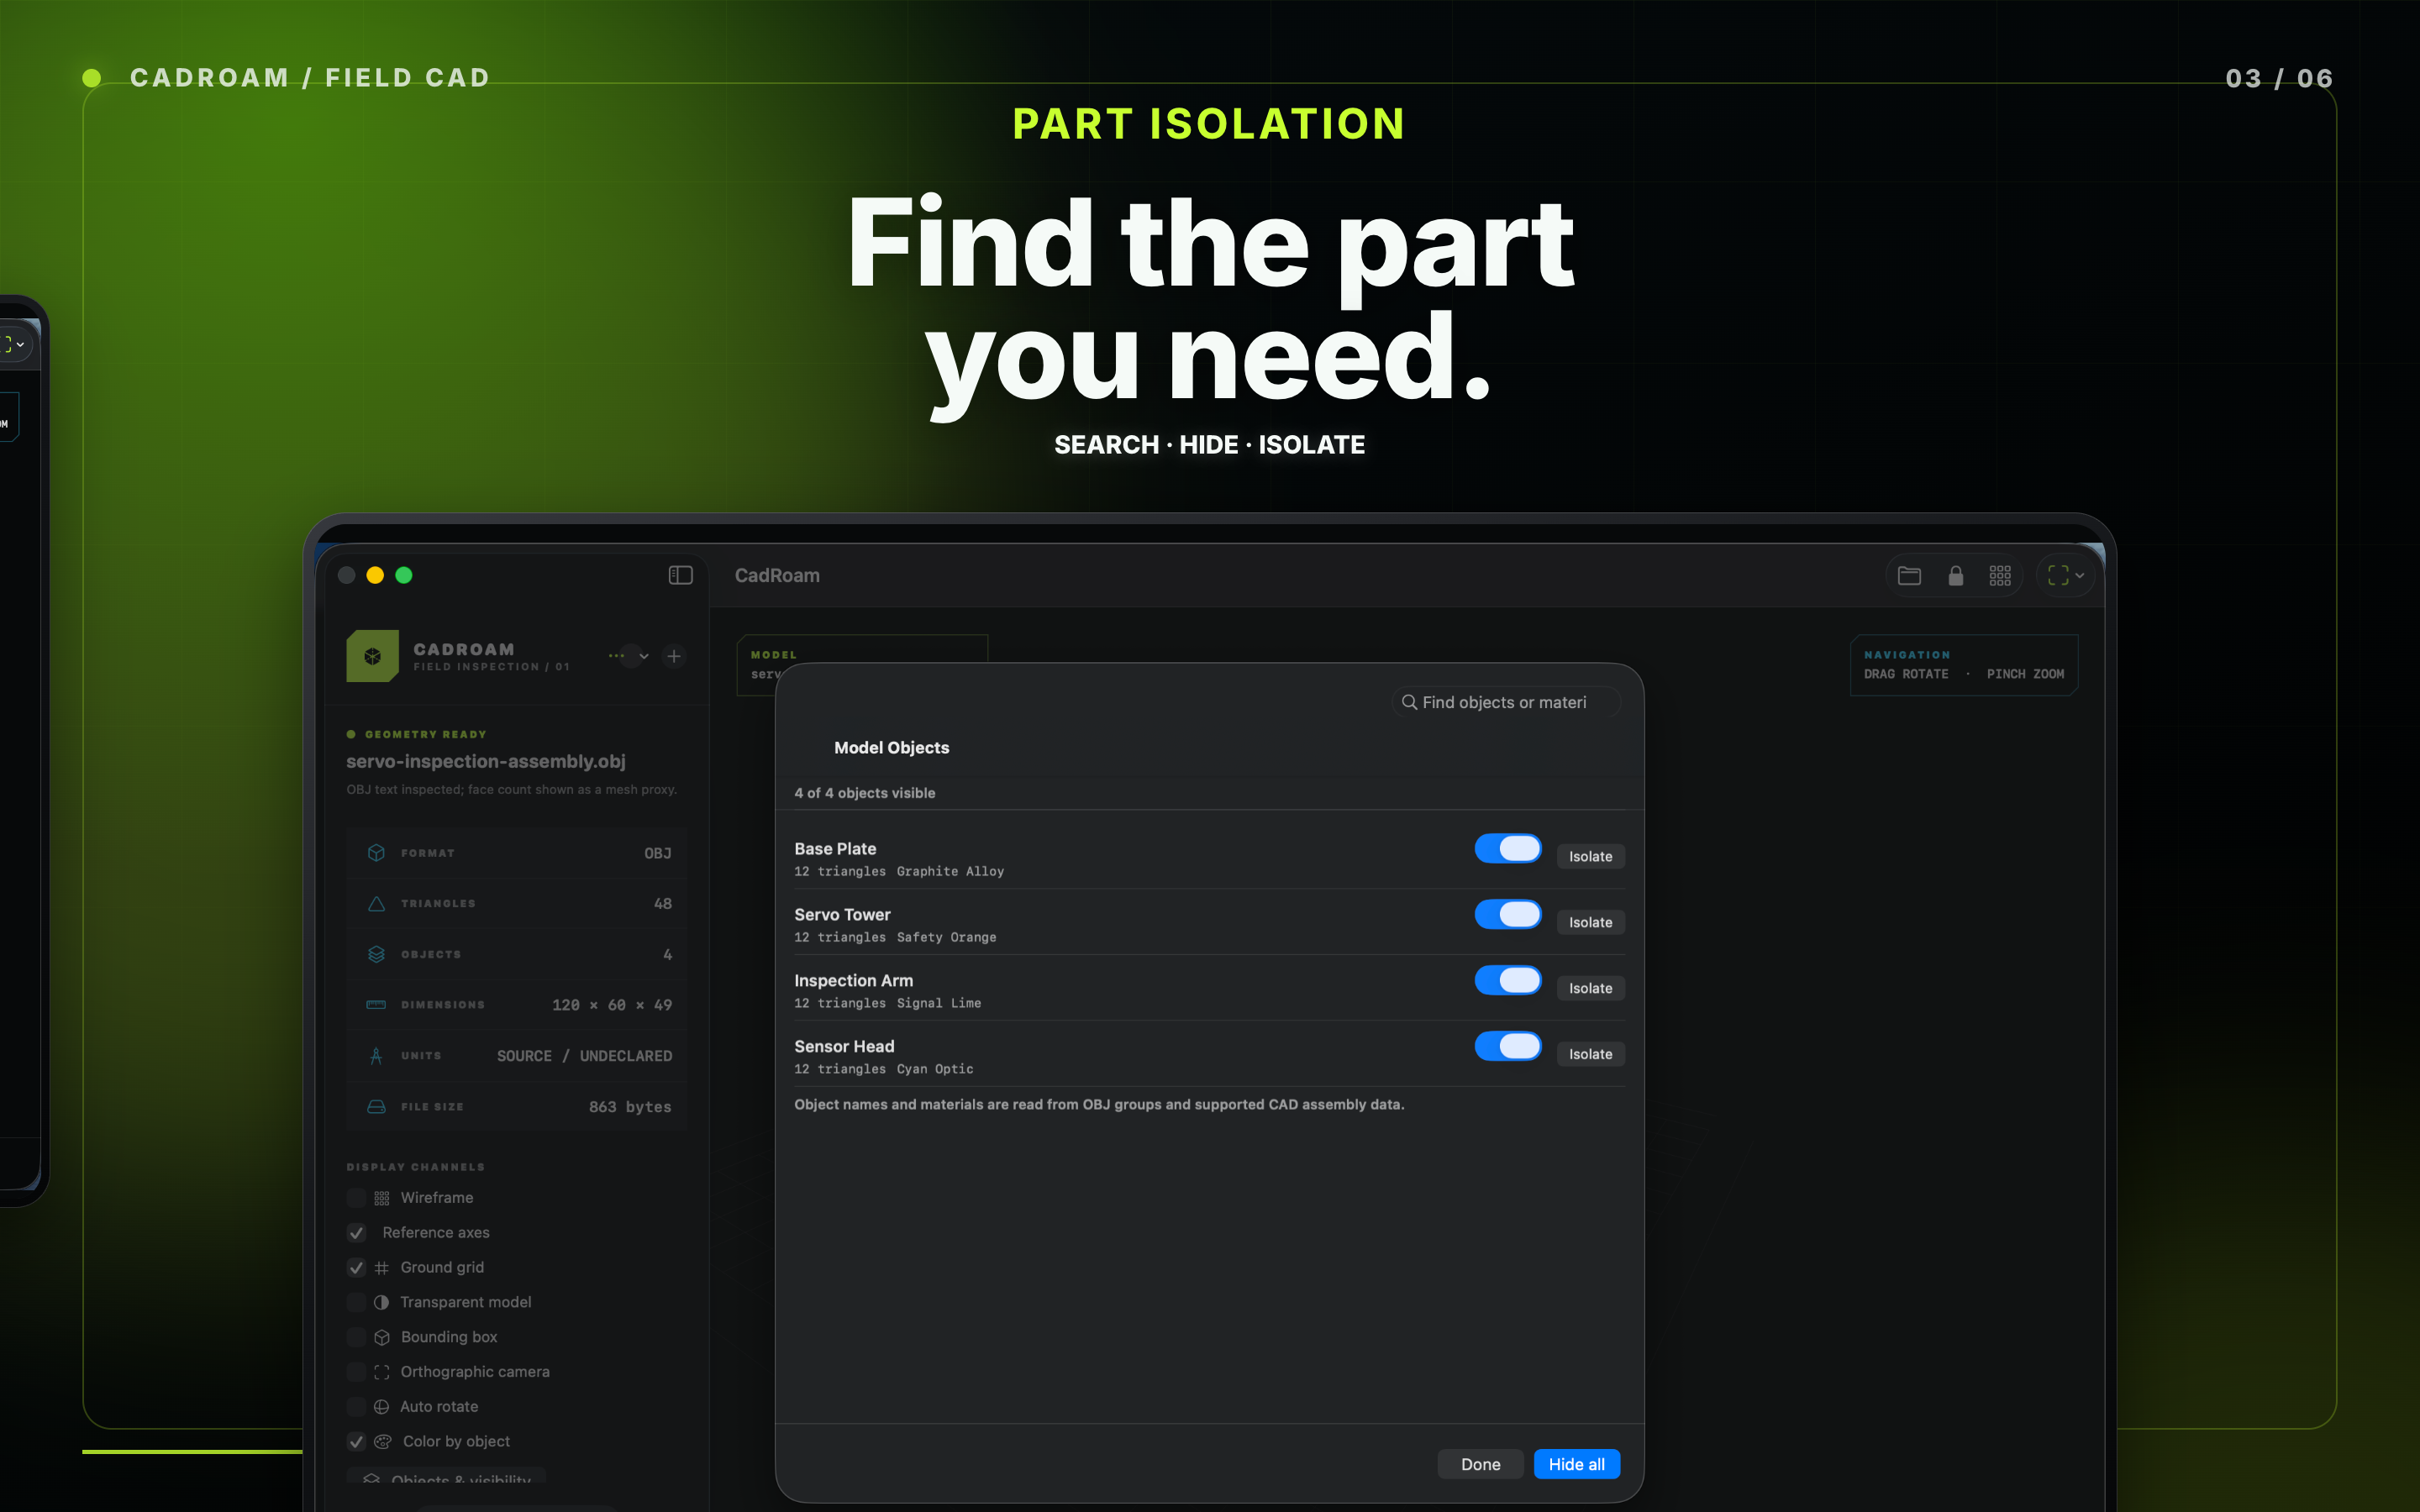Toggle visibility switch for Base Plate
The height and width of the screenshot is (1512, 2420).
click(1508, 849)
